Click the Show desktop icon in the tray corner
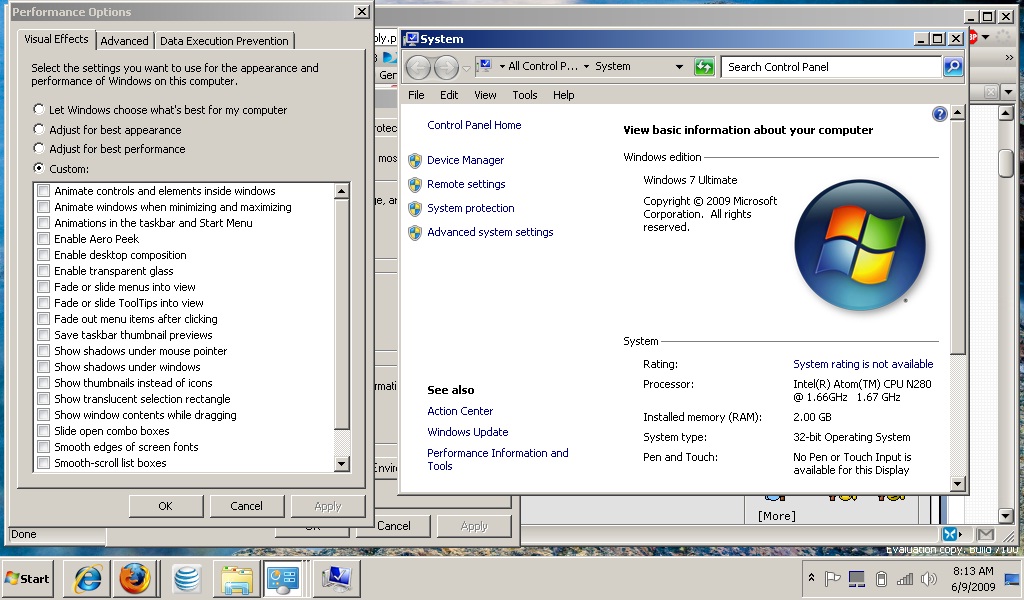 pos(1012,579)
